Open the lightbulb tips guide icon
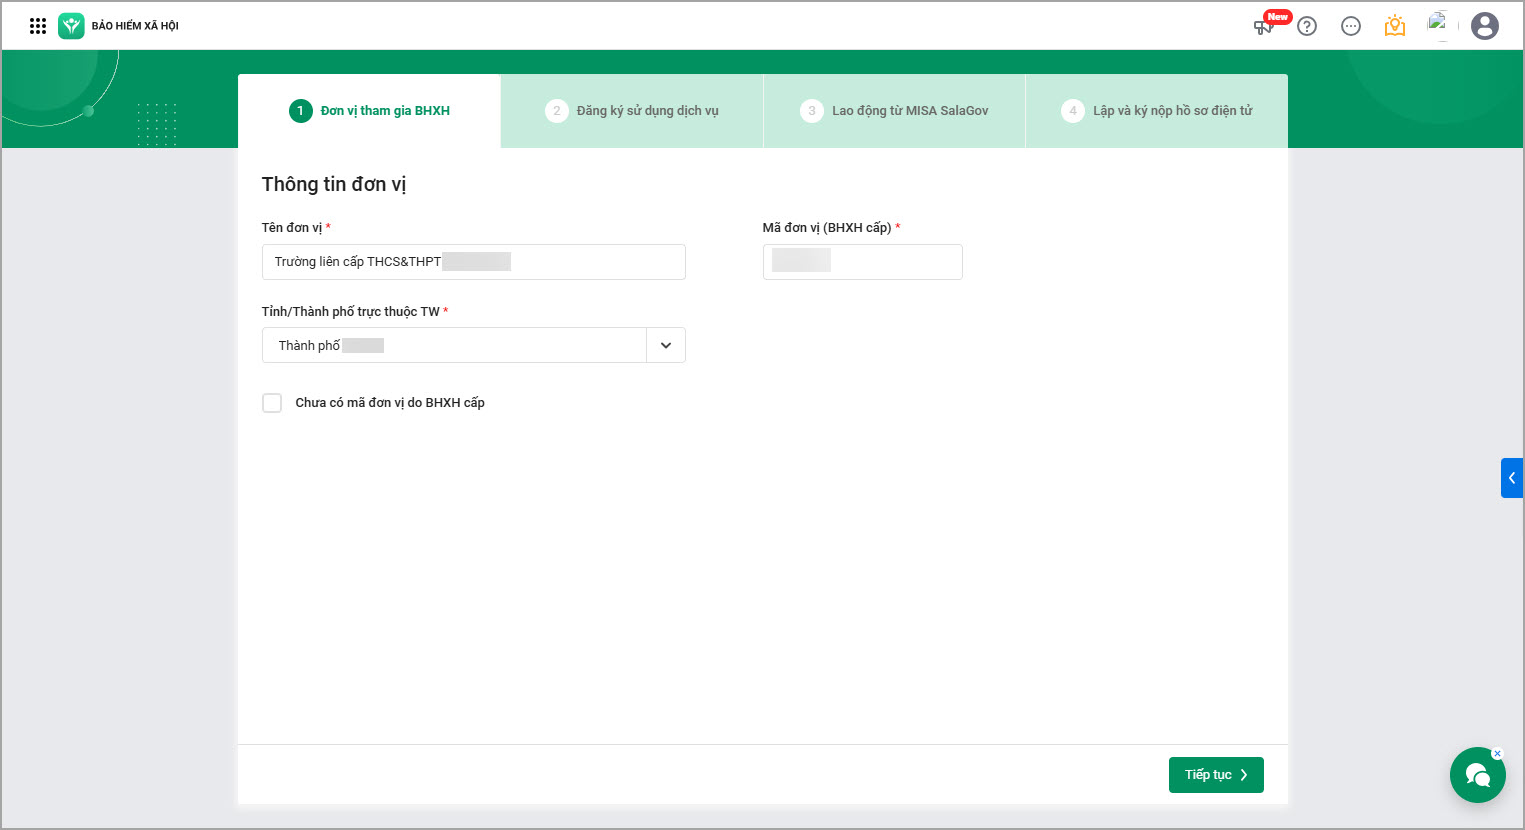Screen dimensions: 1525x830 click(x=1395, y=26)
